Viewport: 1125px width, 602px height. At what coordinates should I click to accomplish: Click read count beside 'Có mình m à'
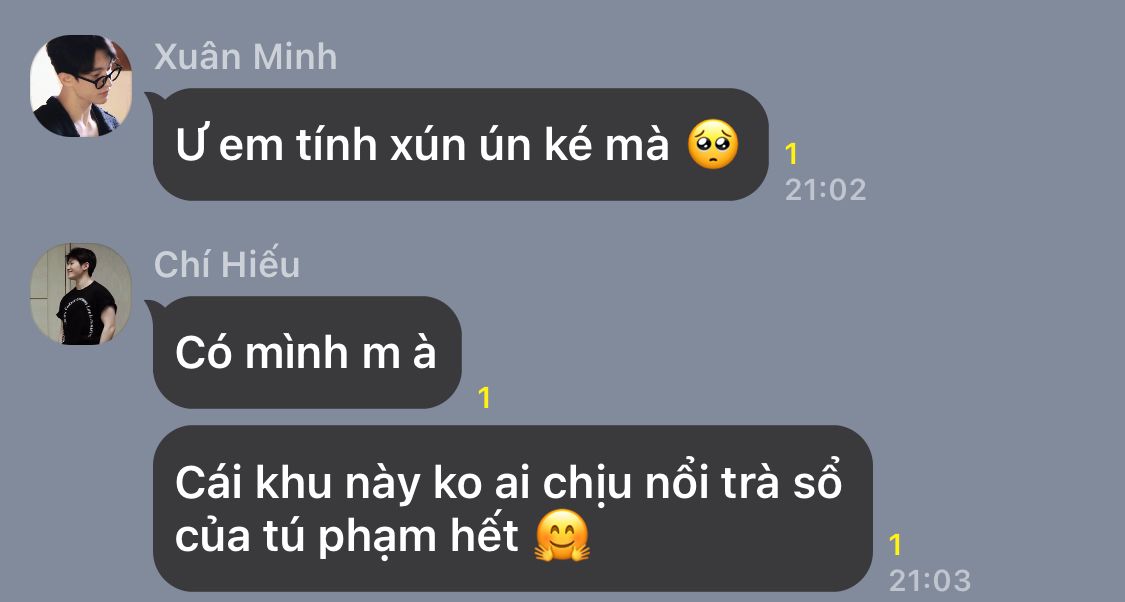[x=484, y=398]
